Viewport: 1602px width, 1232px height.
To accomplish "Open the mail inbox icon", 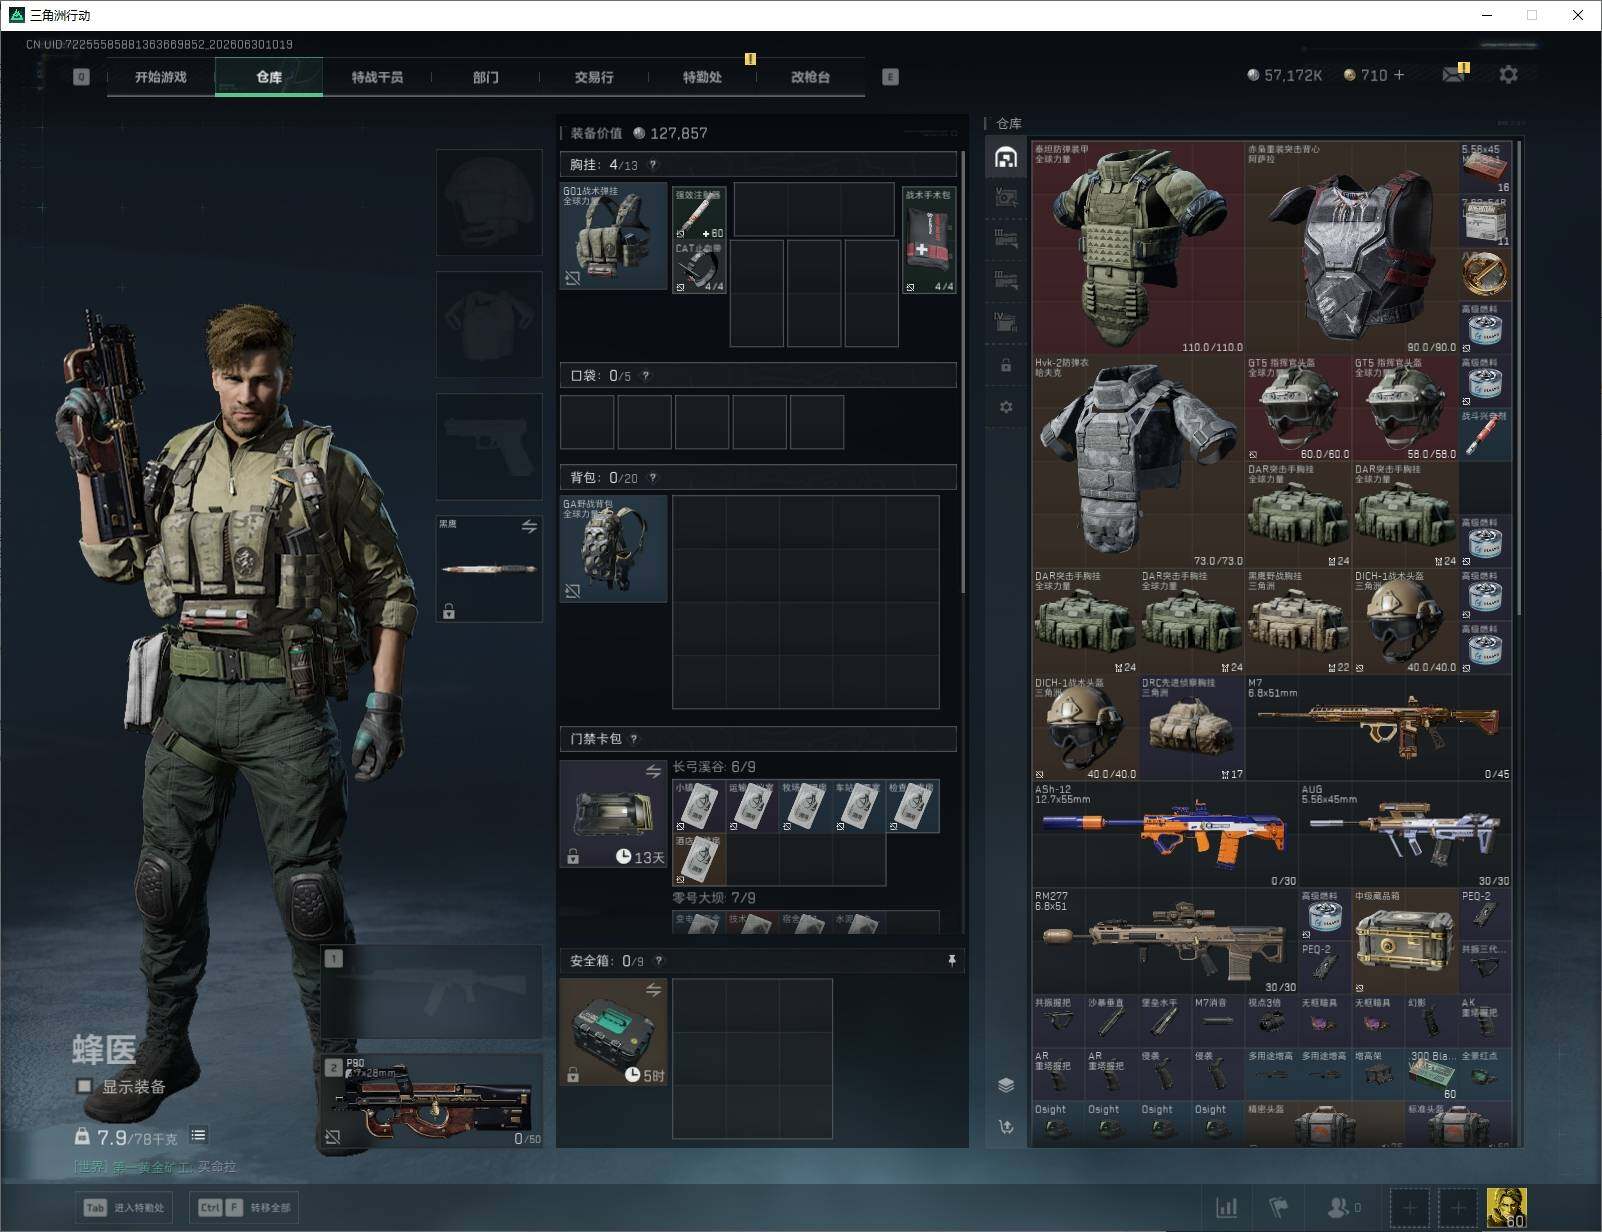I will tap(1453, 74).
